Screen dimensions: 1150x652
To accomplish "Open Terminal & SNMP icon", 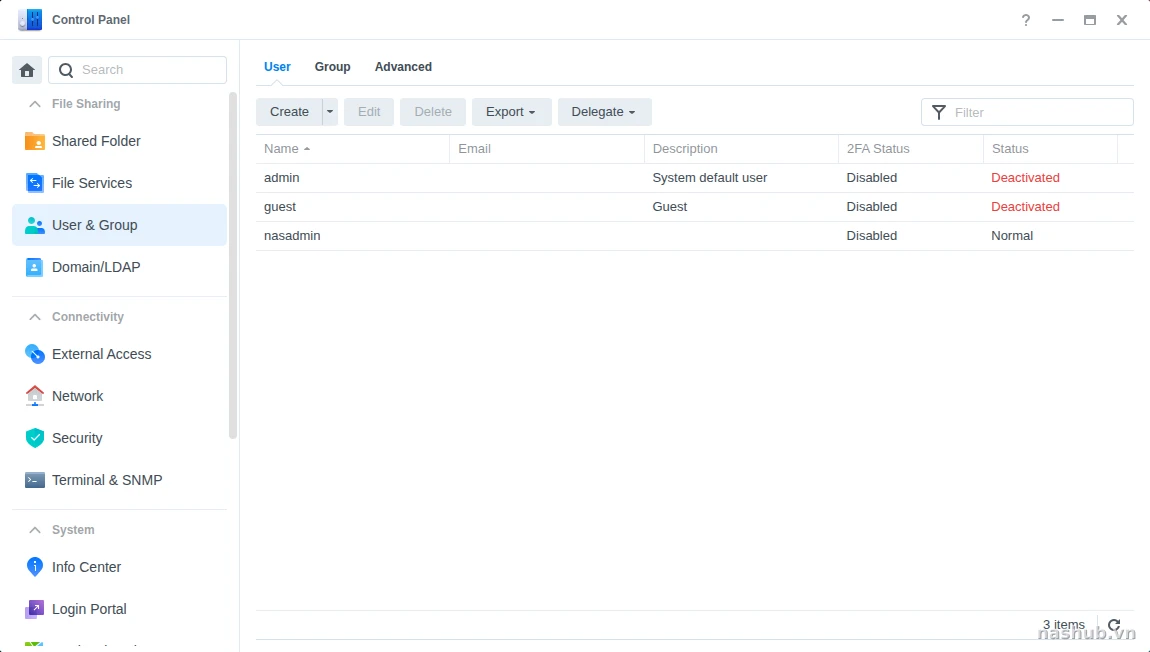I will click(34, 480).
